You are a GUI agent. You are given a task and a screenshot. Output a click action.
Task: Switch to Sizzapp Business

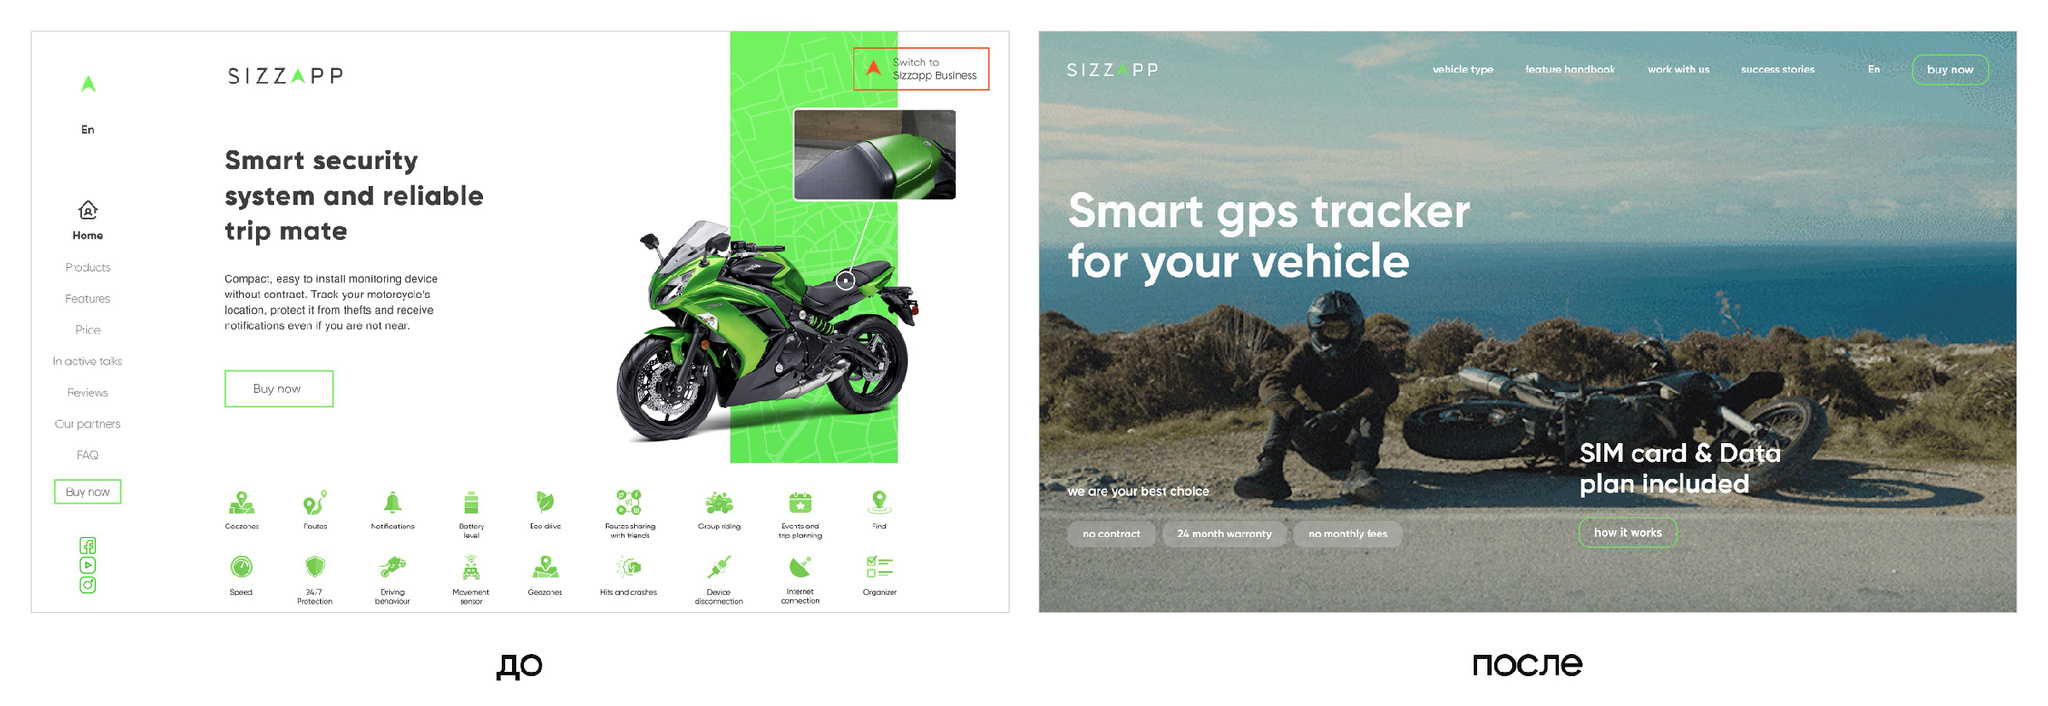921,69
